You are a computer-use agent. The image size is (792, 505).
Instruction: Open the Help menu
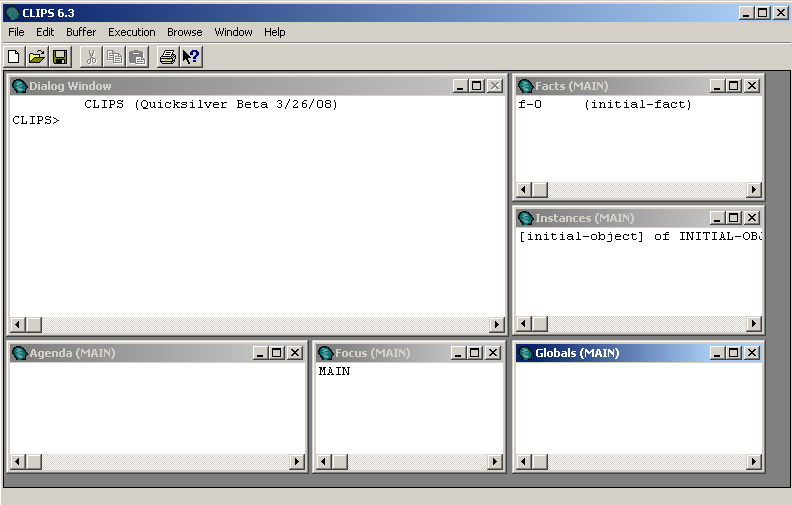(x=275, y=32)
